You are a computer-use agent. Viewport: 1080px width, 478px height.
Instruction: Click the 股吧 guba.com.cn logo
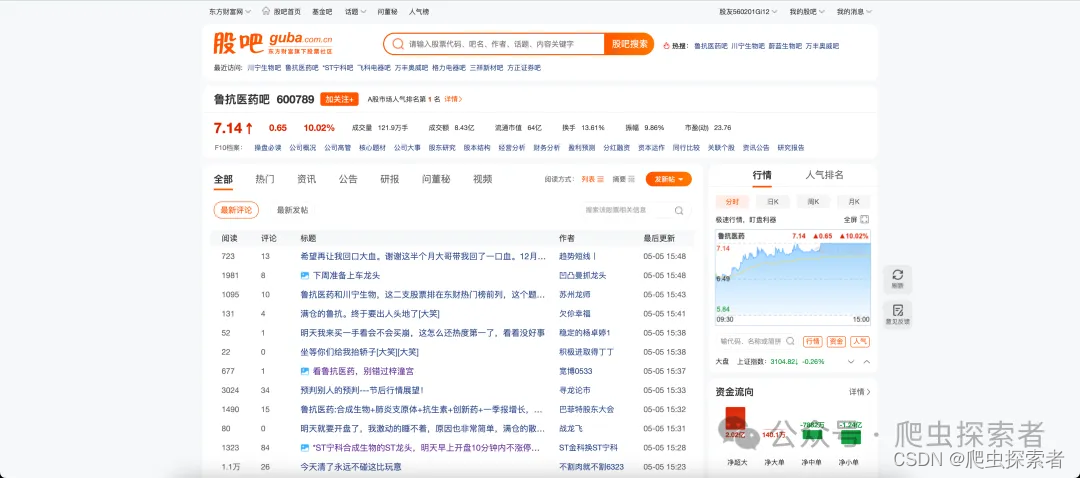click(274, 43)
